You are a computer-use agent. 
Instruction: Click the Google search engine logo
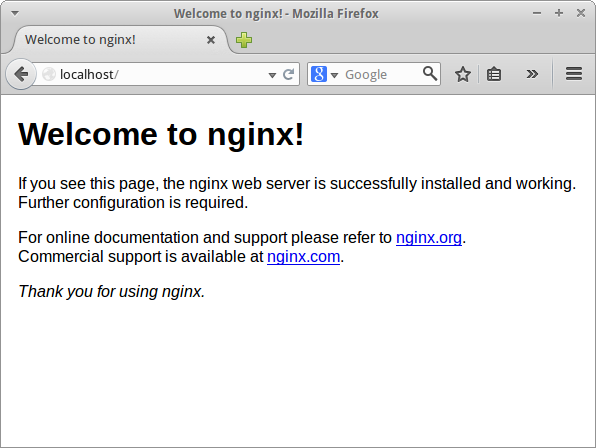(319, 74)
